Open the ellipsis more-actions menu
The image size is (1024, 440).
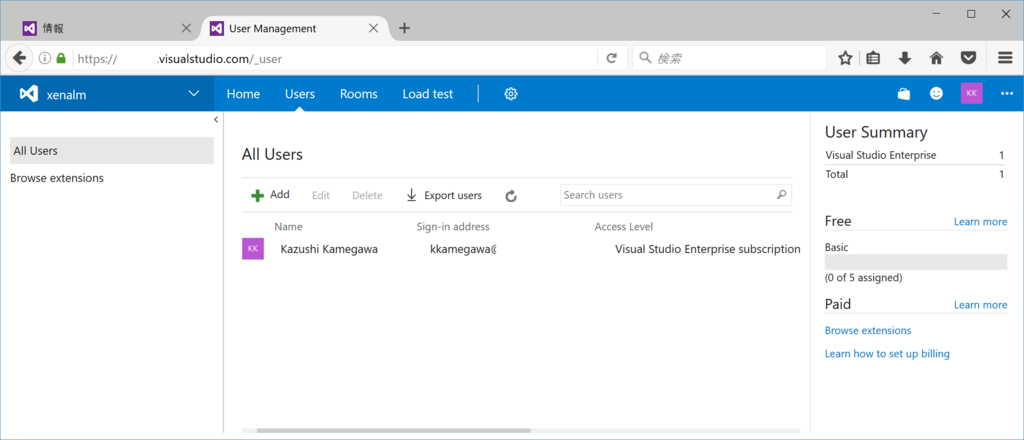pos(1007,94)
